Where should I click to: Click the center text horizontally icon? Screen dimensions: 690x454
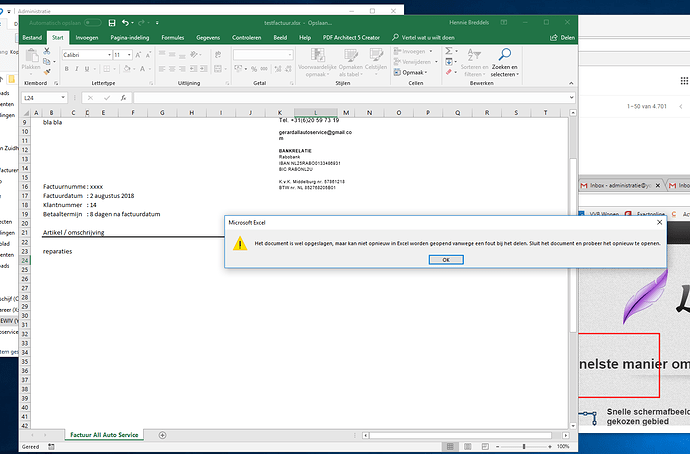pyautogui.click(x=172, y=69)
